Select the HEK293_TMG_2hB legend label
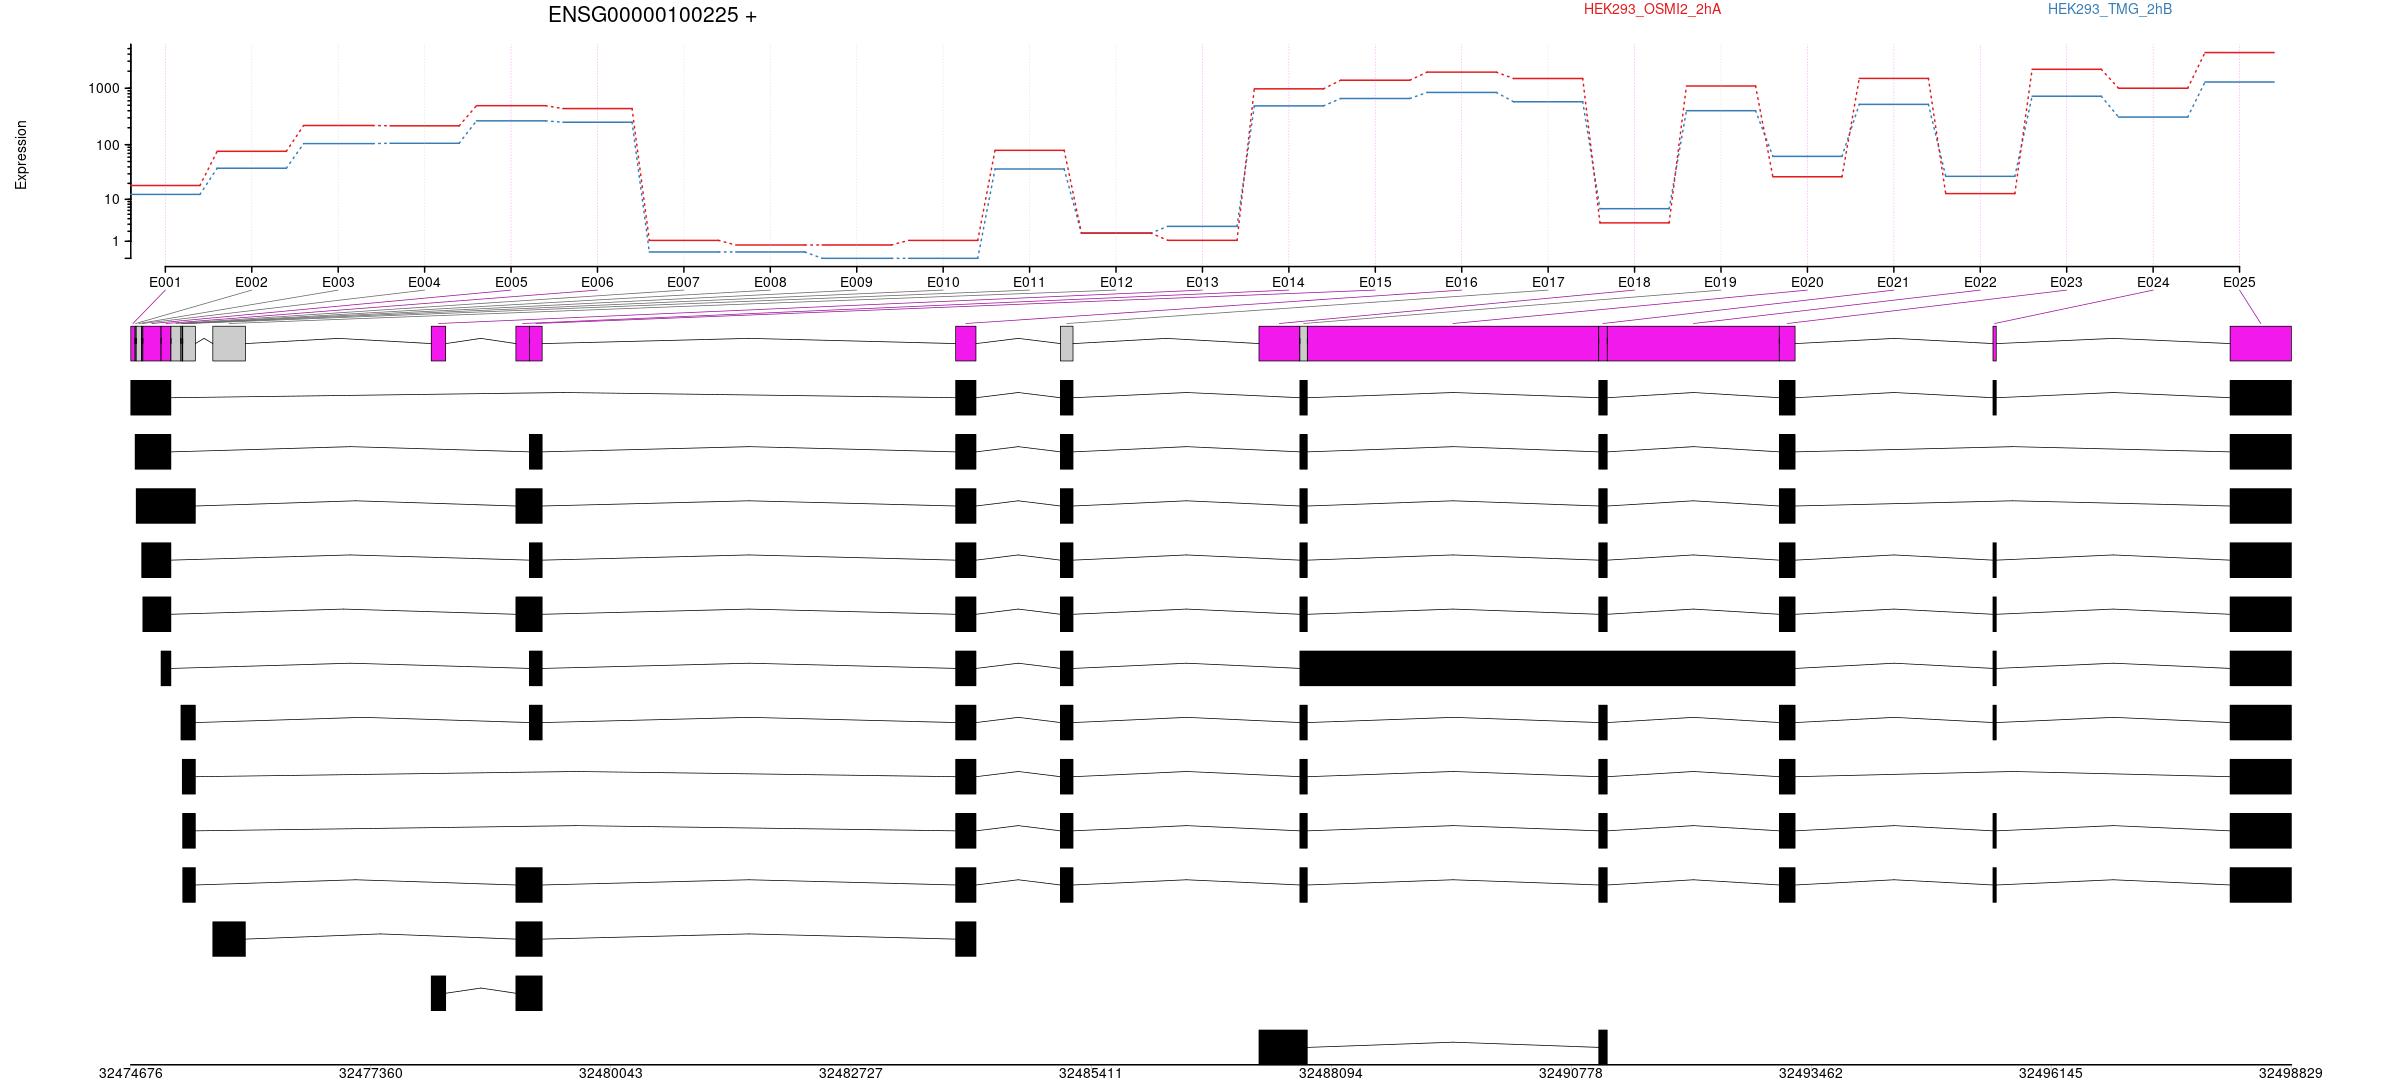 (x=2109, y=9)
